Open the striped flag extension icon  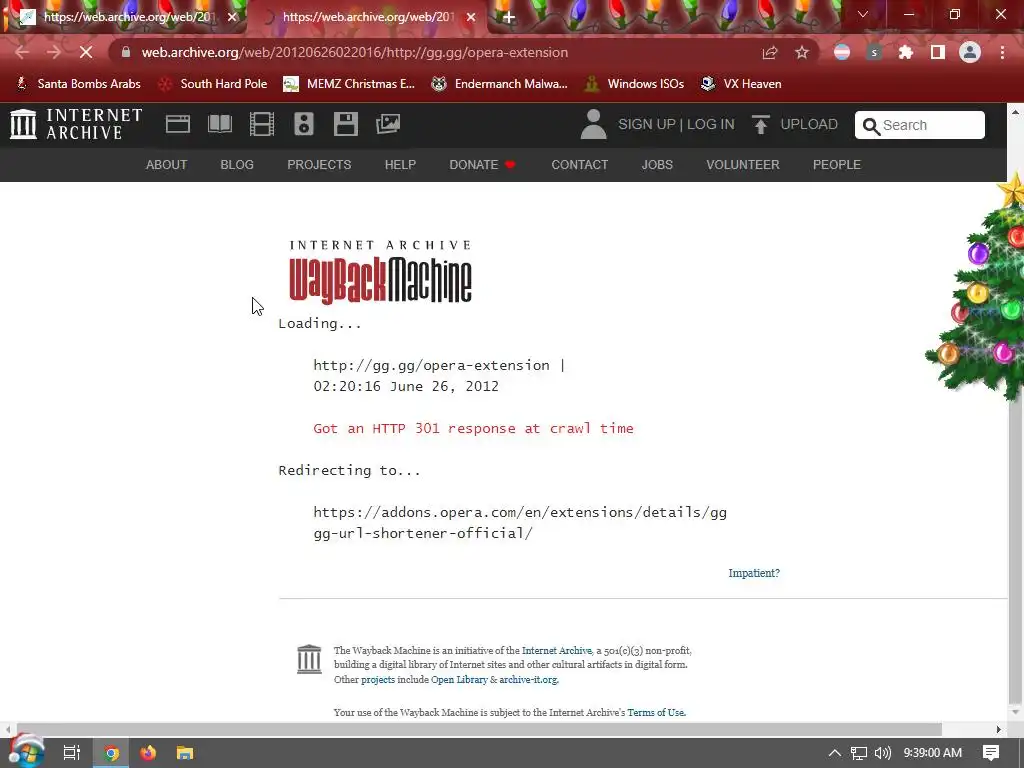click(842, 52)
